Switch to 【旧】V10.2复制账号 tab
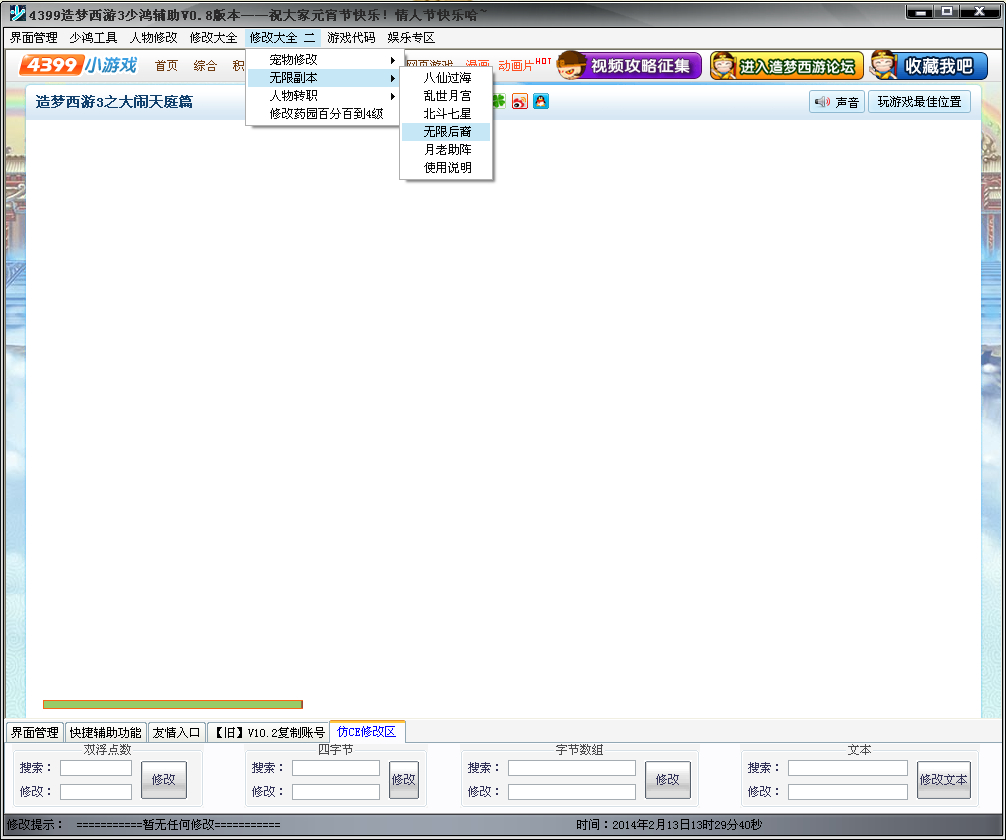 point(268,732)
